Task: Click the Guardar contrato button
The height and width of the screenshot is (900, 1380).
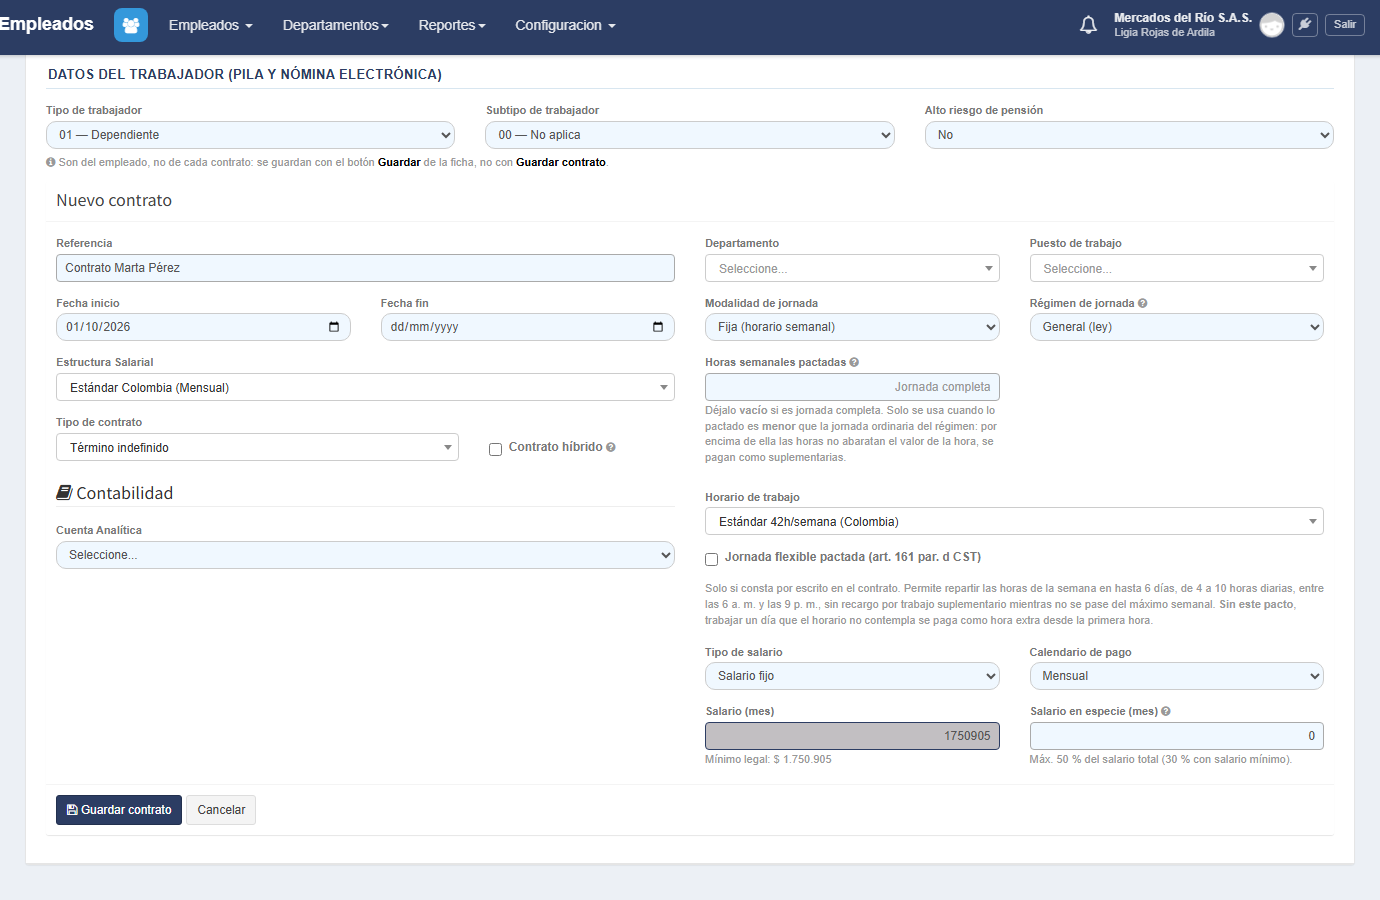Action: (x=119, y=810)
